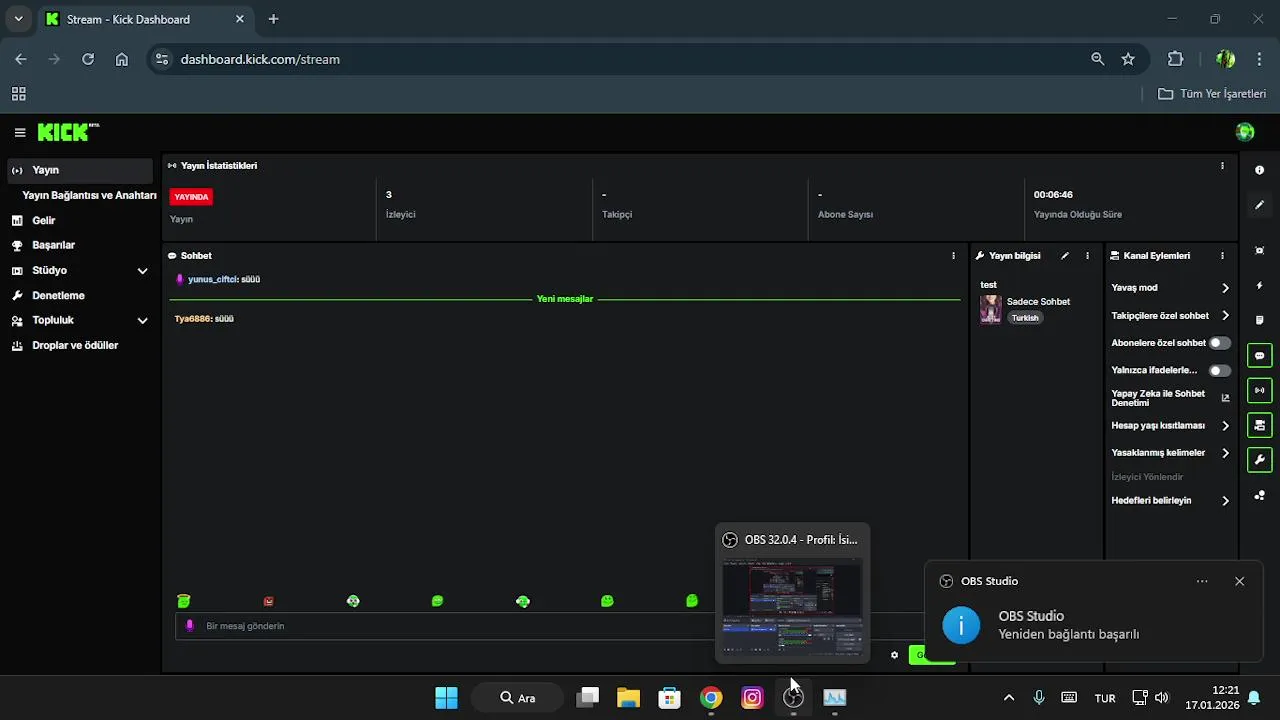Click the lightning bolt icon in right sidebar
Image resolution: width=1280 pixels, height=720 pixels.
coord(1260,286)
